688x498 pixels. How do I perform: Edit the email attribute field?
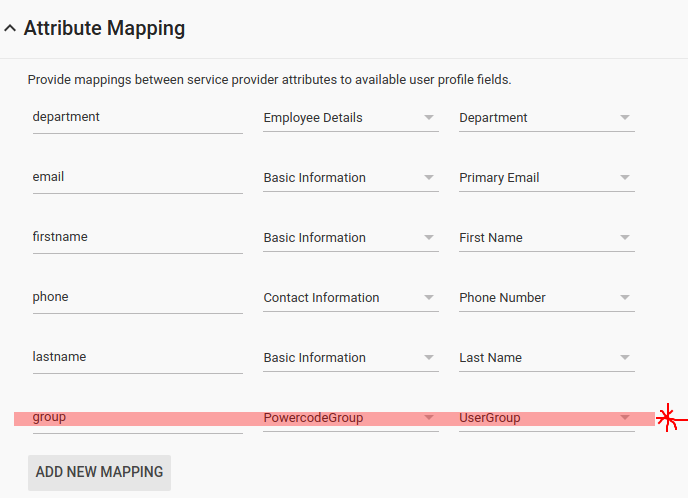(137, 178)
